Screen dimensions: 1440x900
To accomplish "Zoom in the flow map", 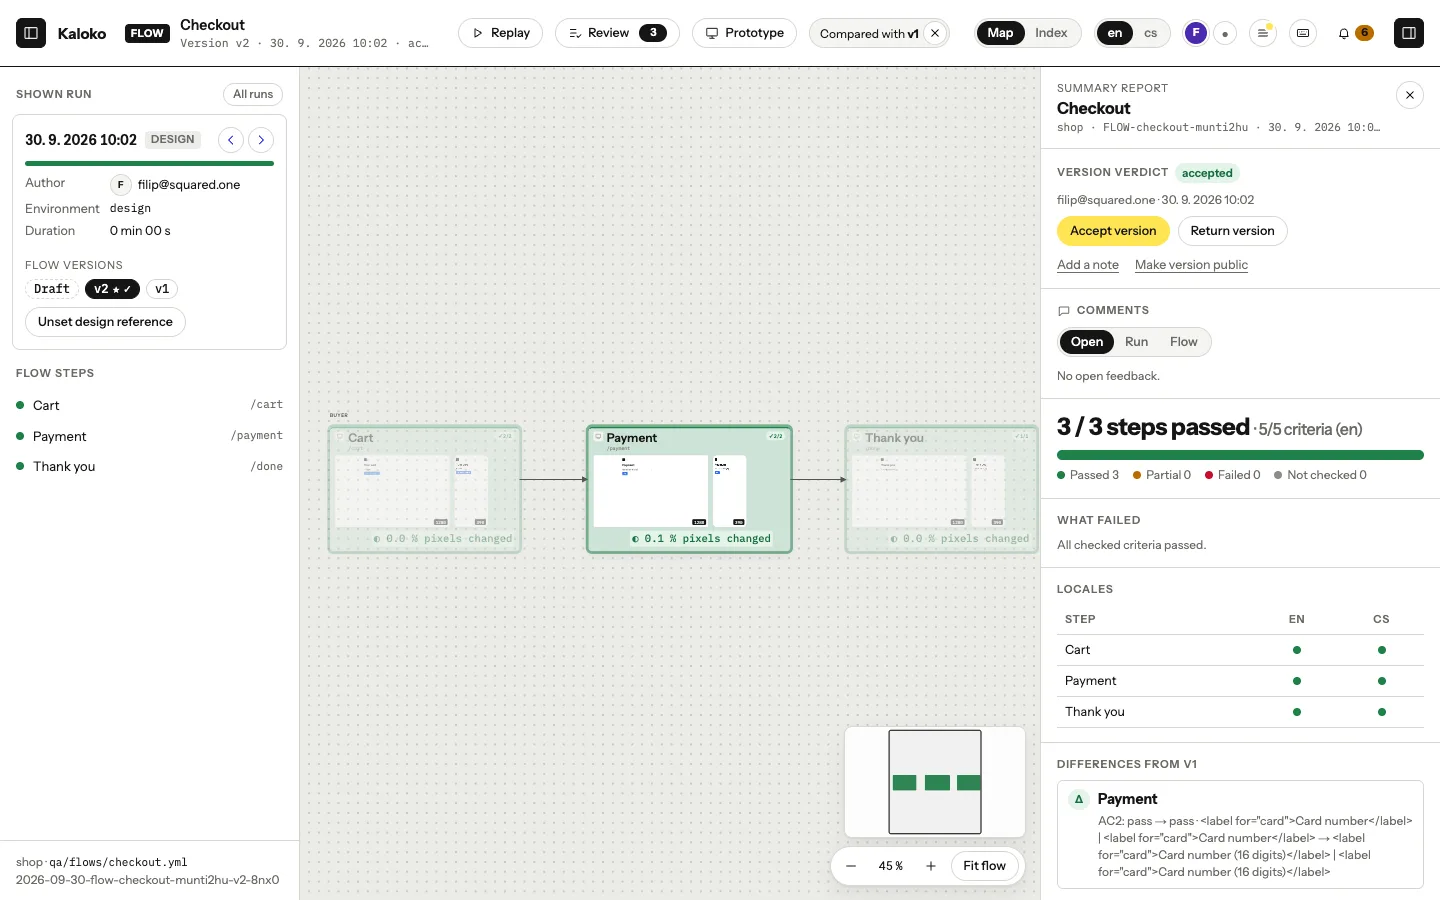I will click(x=931, y=866).
